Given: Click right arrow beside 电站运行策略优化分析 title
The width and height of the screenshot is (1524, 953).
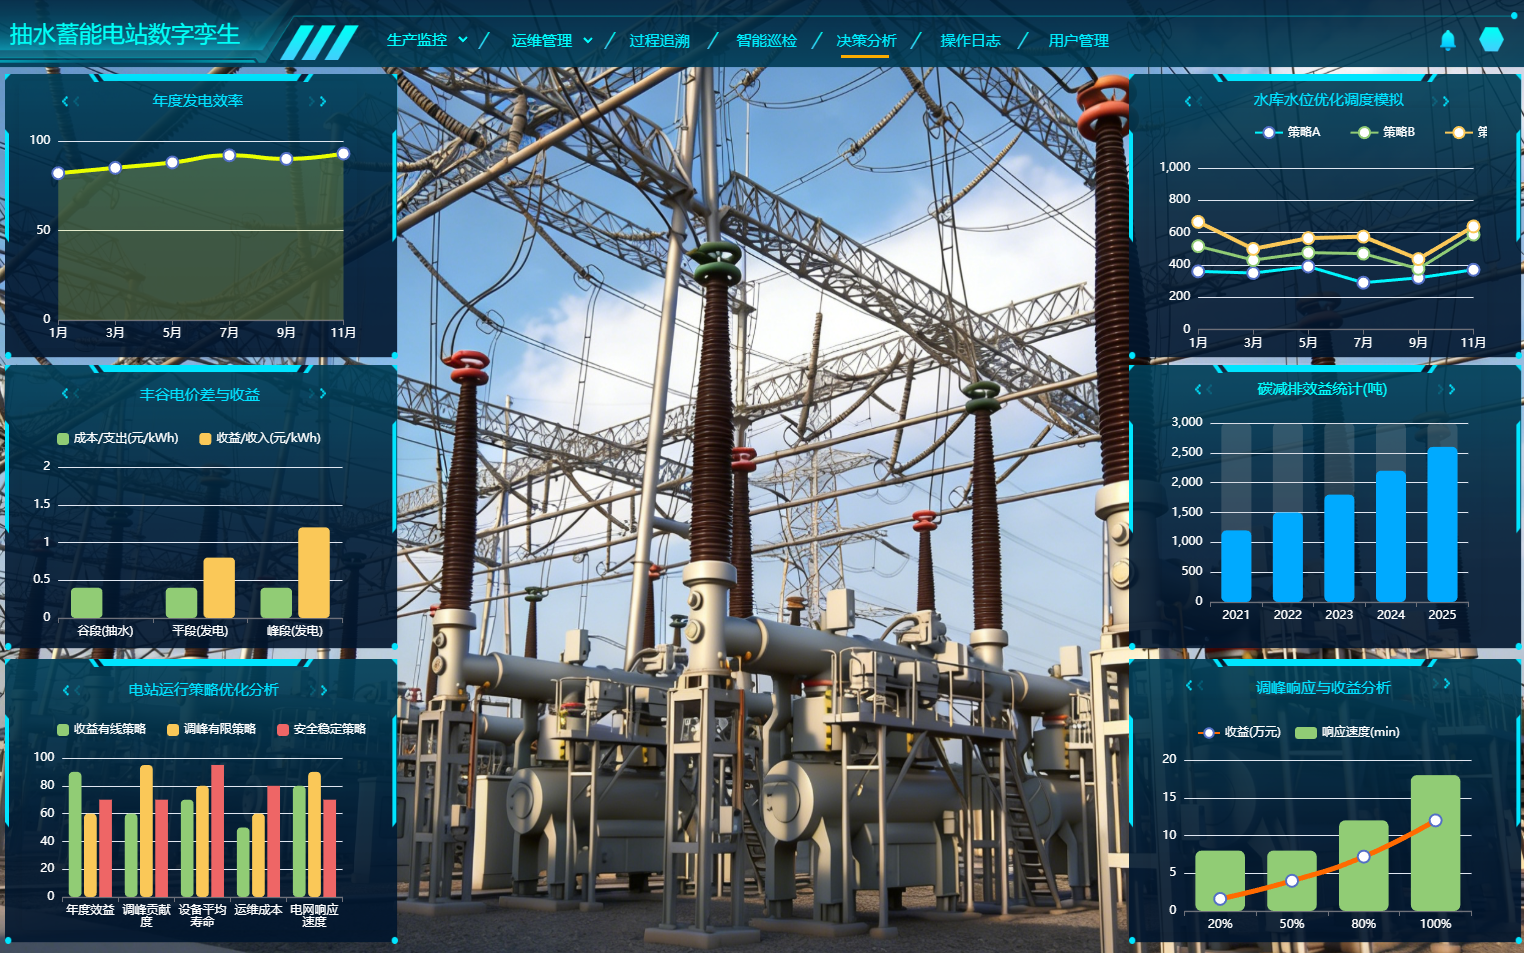Looking at the screenshot, I should [322, 690].
